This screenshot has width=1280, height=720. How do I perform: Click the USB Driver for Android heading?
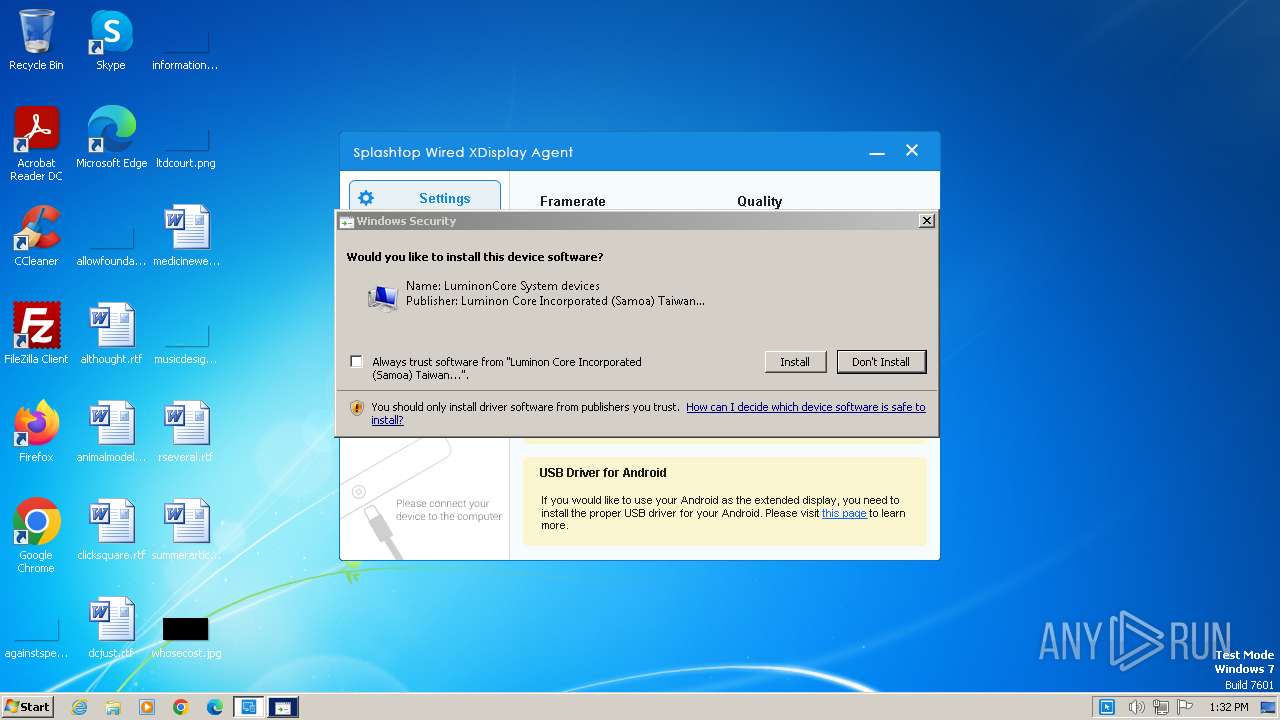coord(603,473)
